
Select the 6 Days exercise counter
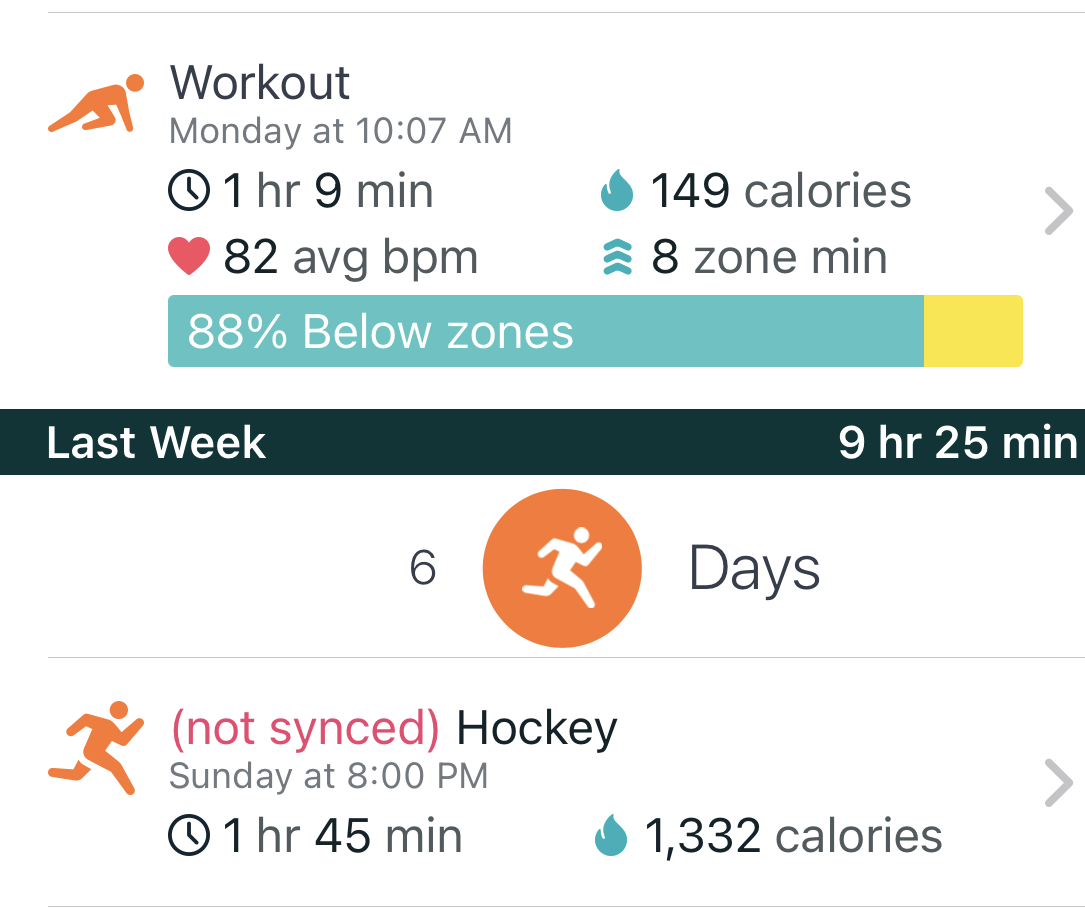[x=424, y=567]
